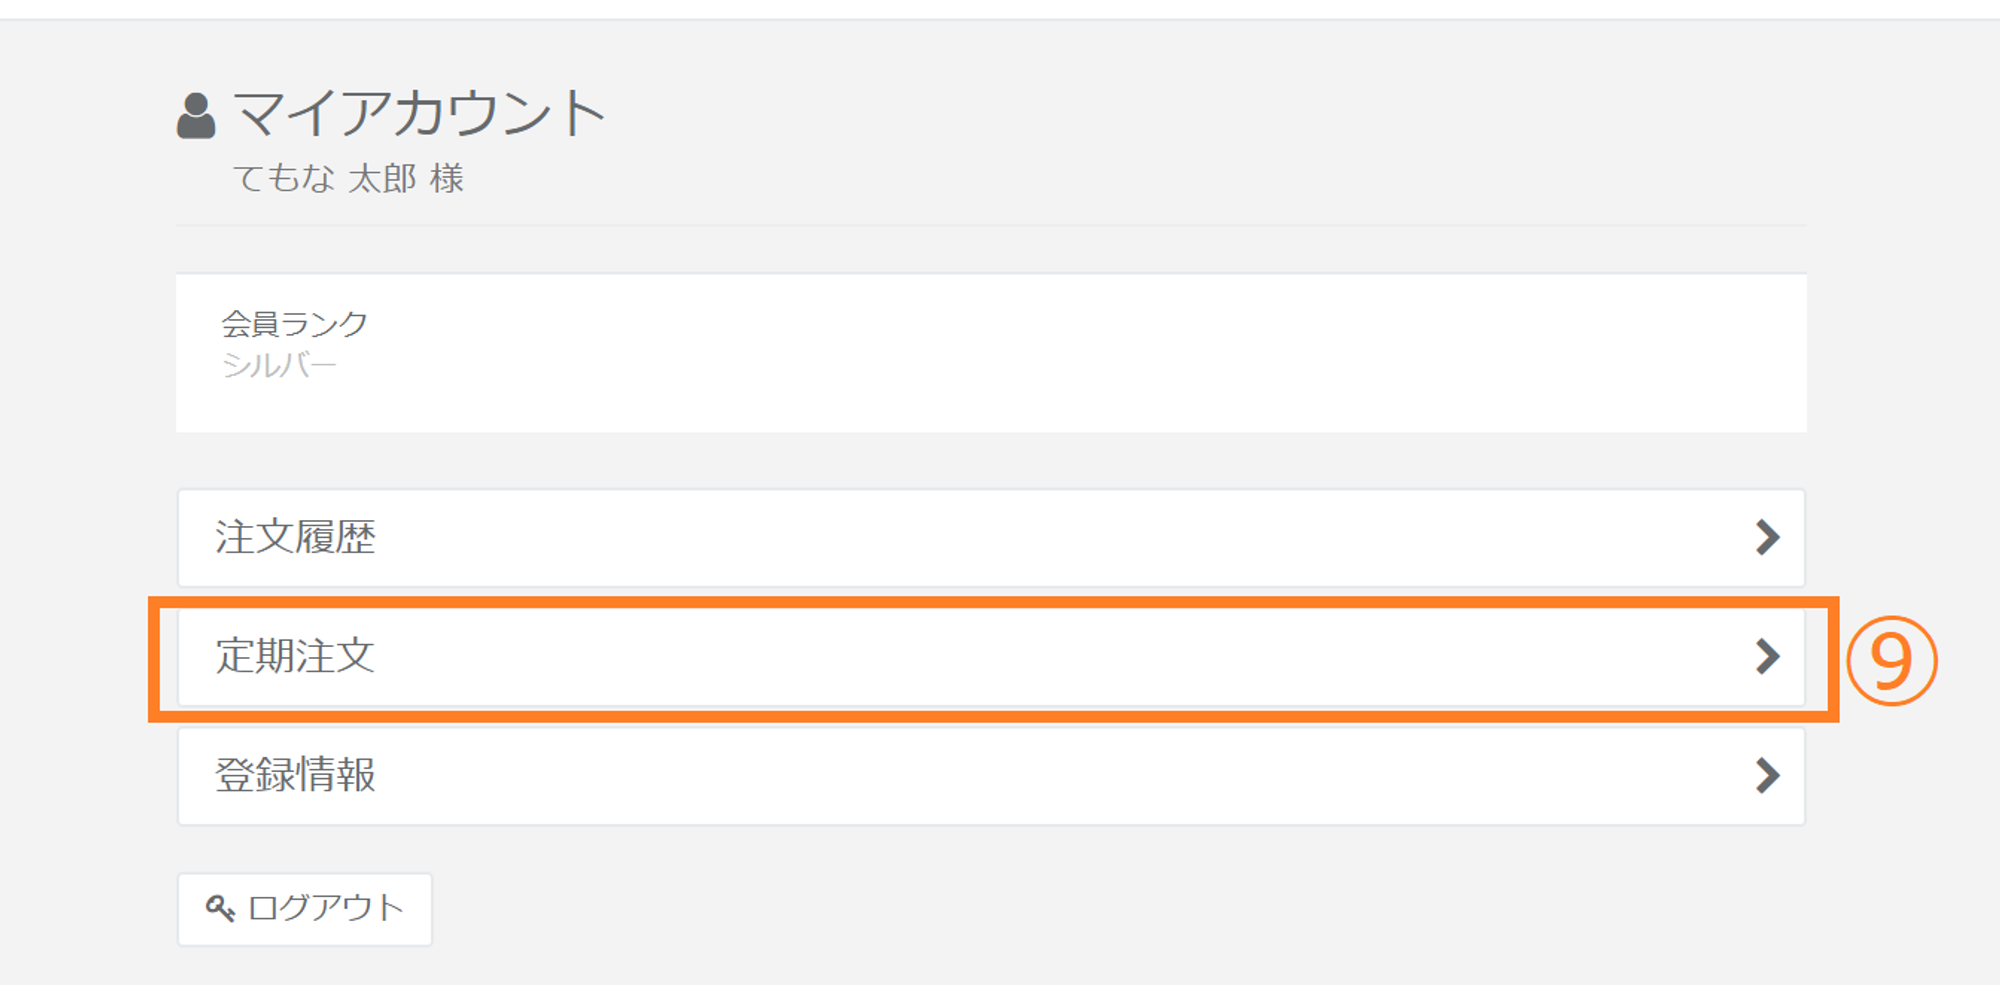The width and height of the screenshot is (2000, 985).
Task: Select the 登録情報 label text
Action: pos(295,776)
